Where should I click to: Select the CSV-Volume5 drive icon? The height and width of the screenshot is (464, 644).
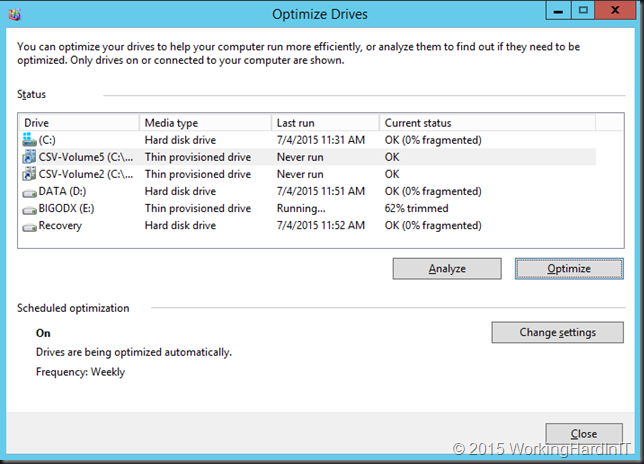(29, 157)
